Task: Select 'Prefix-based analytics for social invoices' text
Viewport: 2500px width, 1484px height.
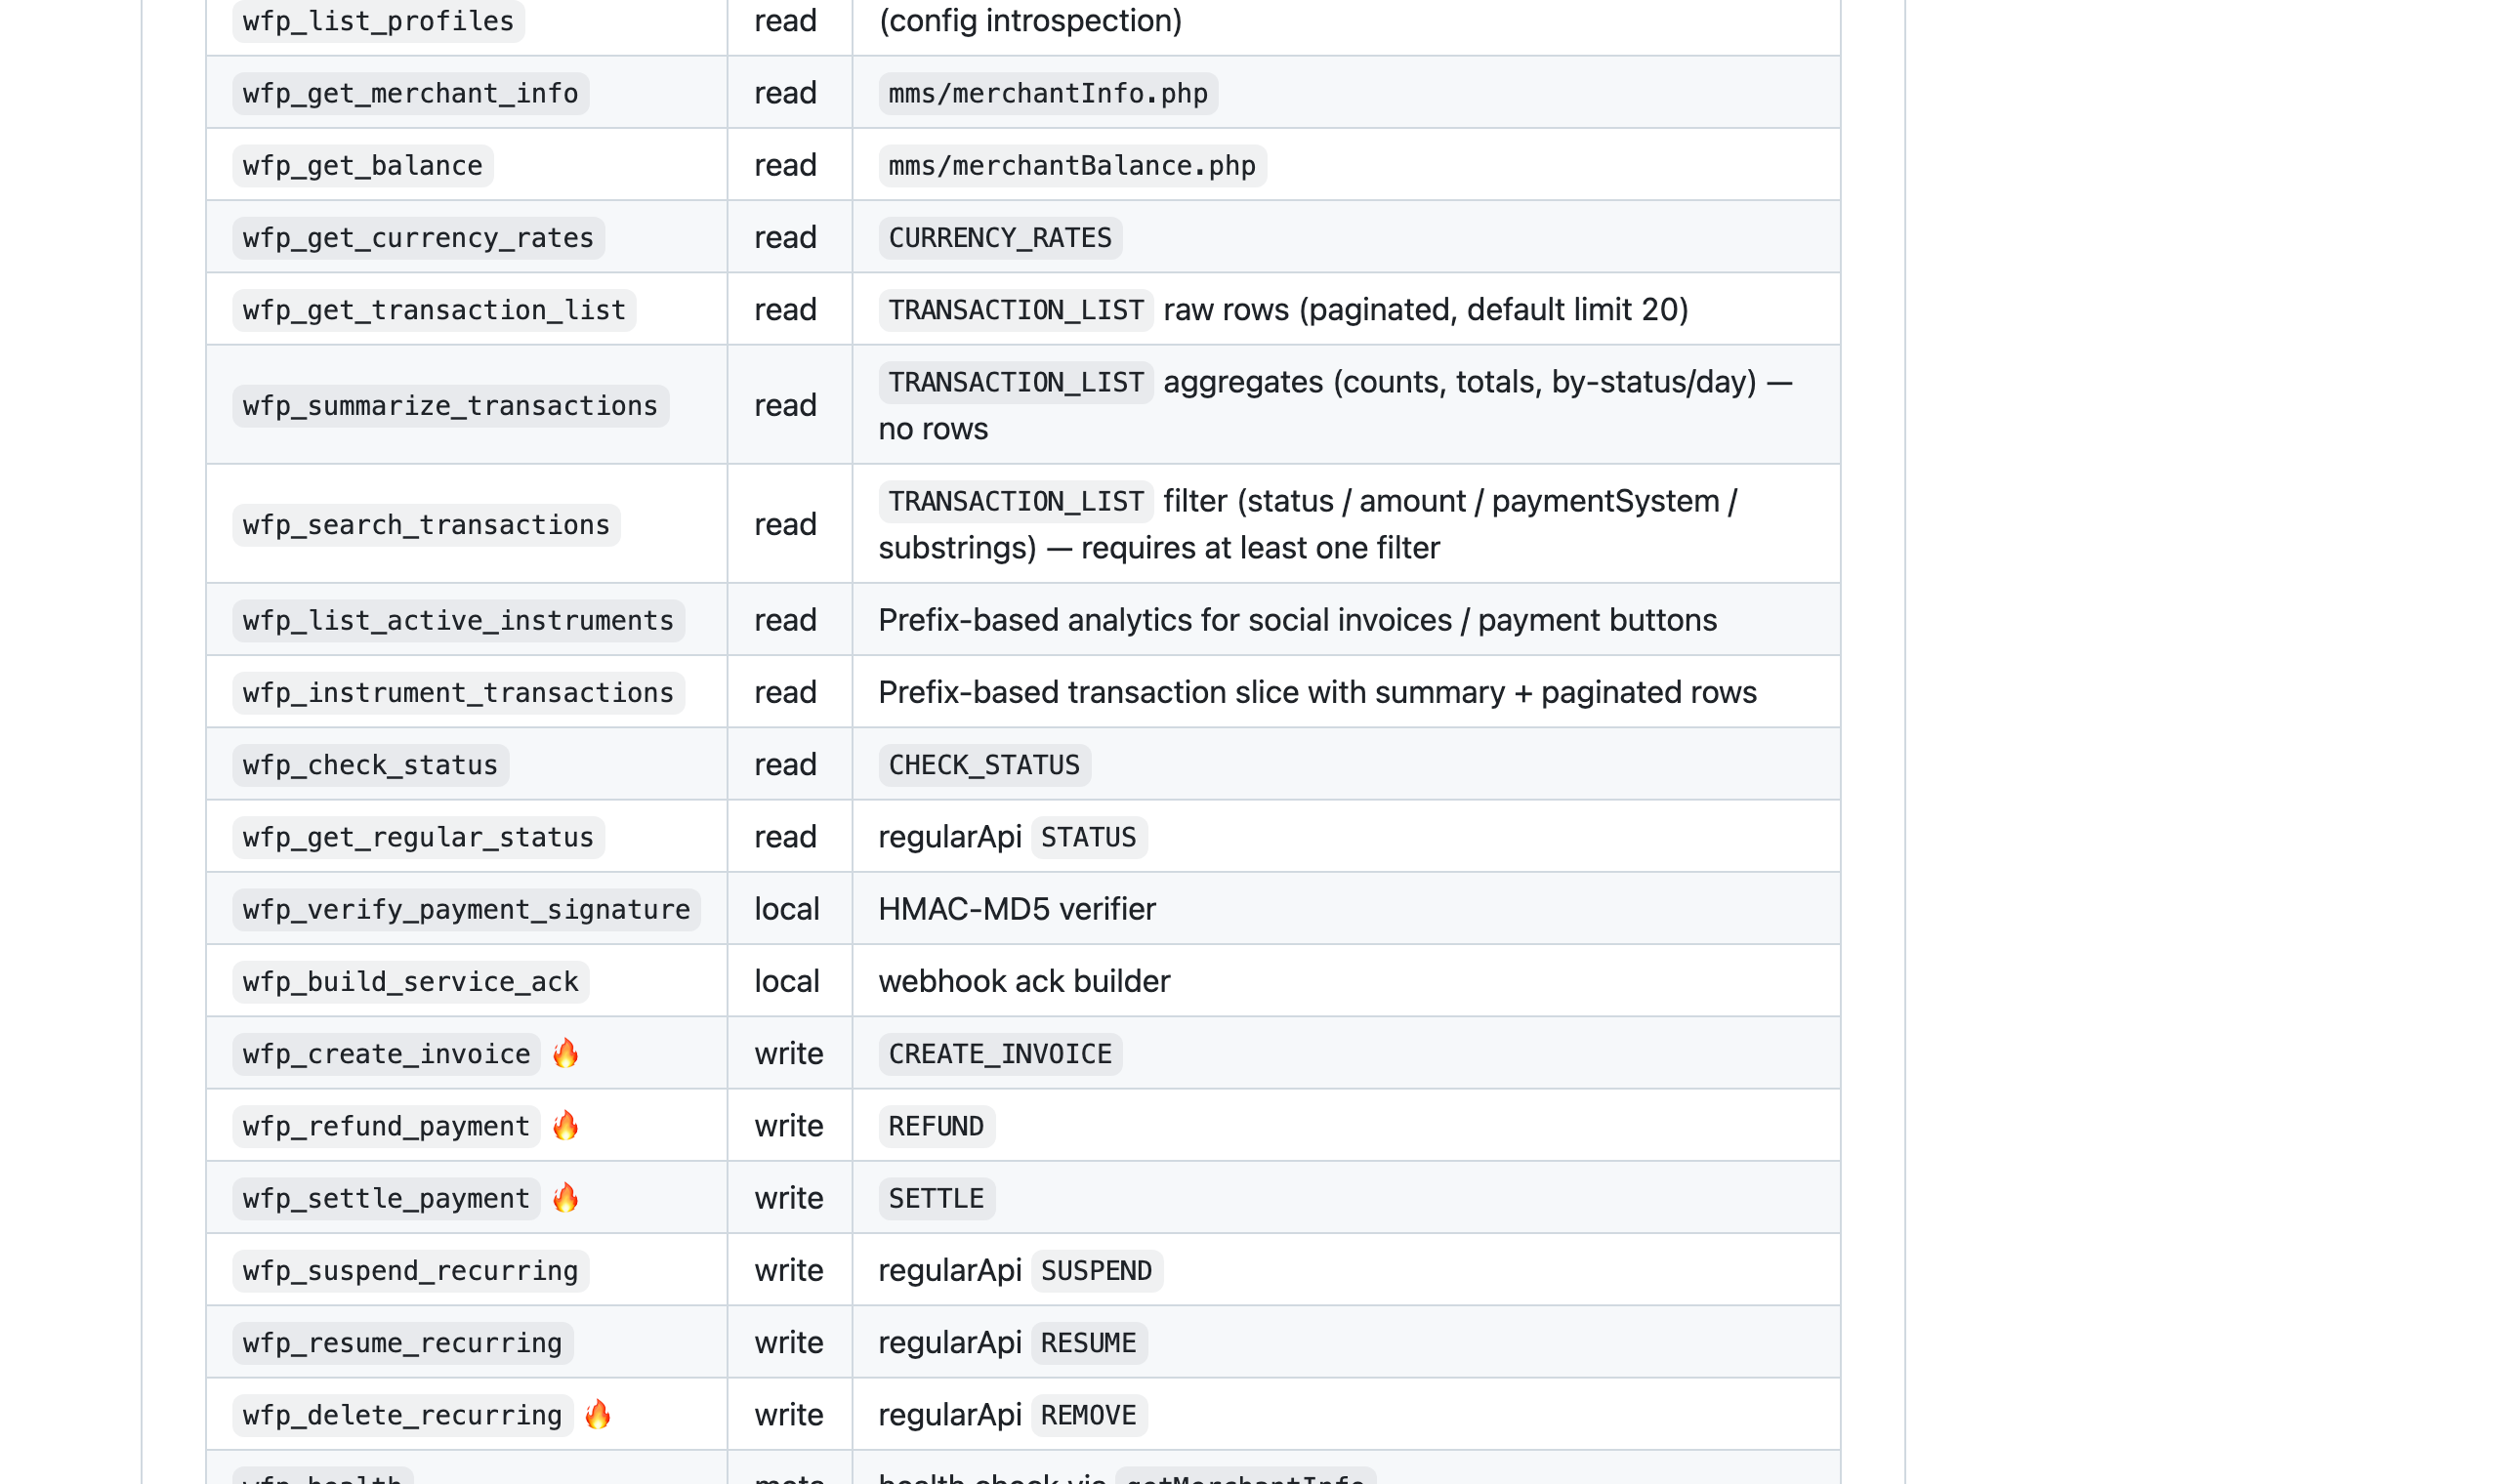Action: [x=1165, y=619]
